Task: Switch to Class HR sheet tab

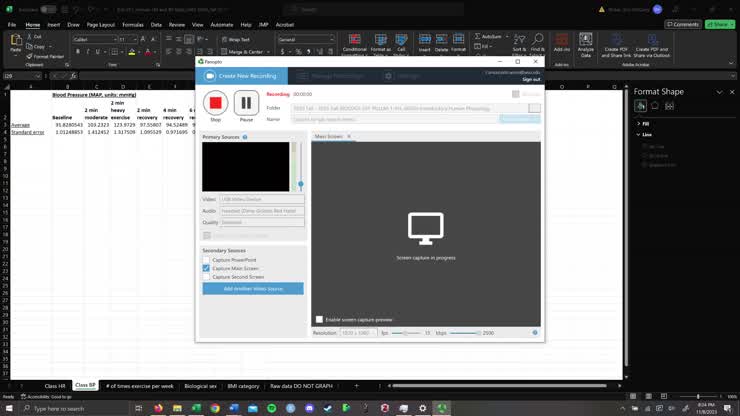Action: point(55,385)
